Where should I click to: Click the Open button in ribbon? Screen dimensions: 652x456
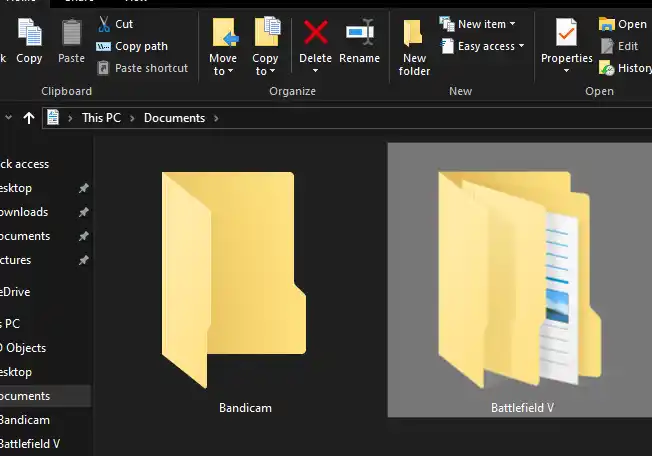click(x=623, y=24)
